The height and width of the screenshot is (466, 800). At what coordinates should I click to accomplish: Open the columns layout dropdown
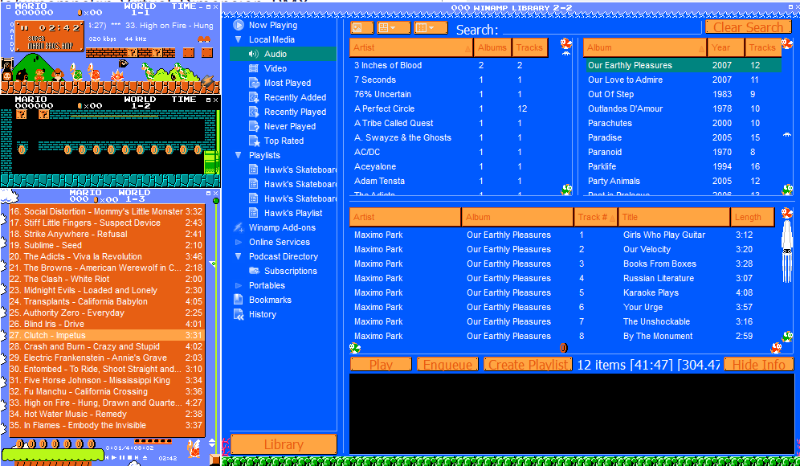[x=431, y=28]
